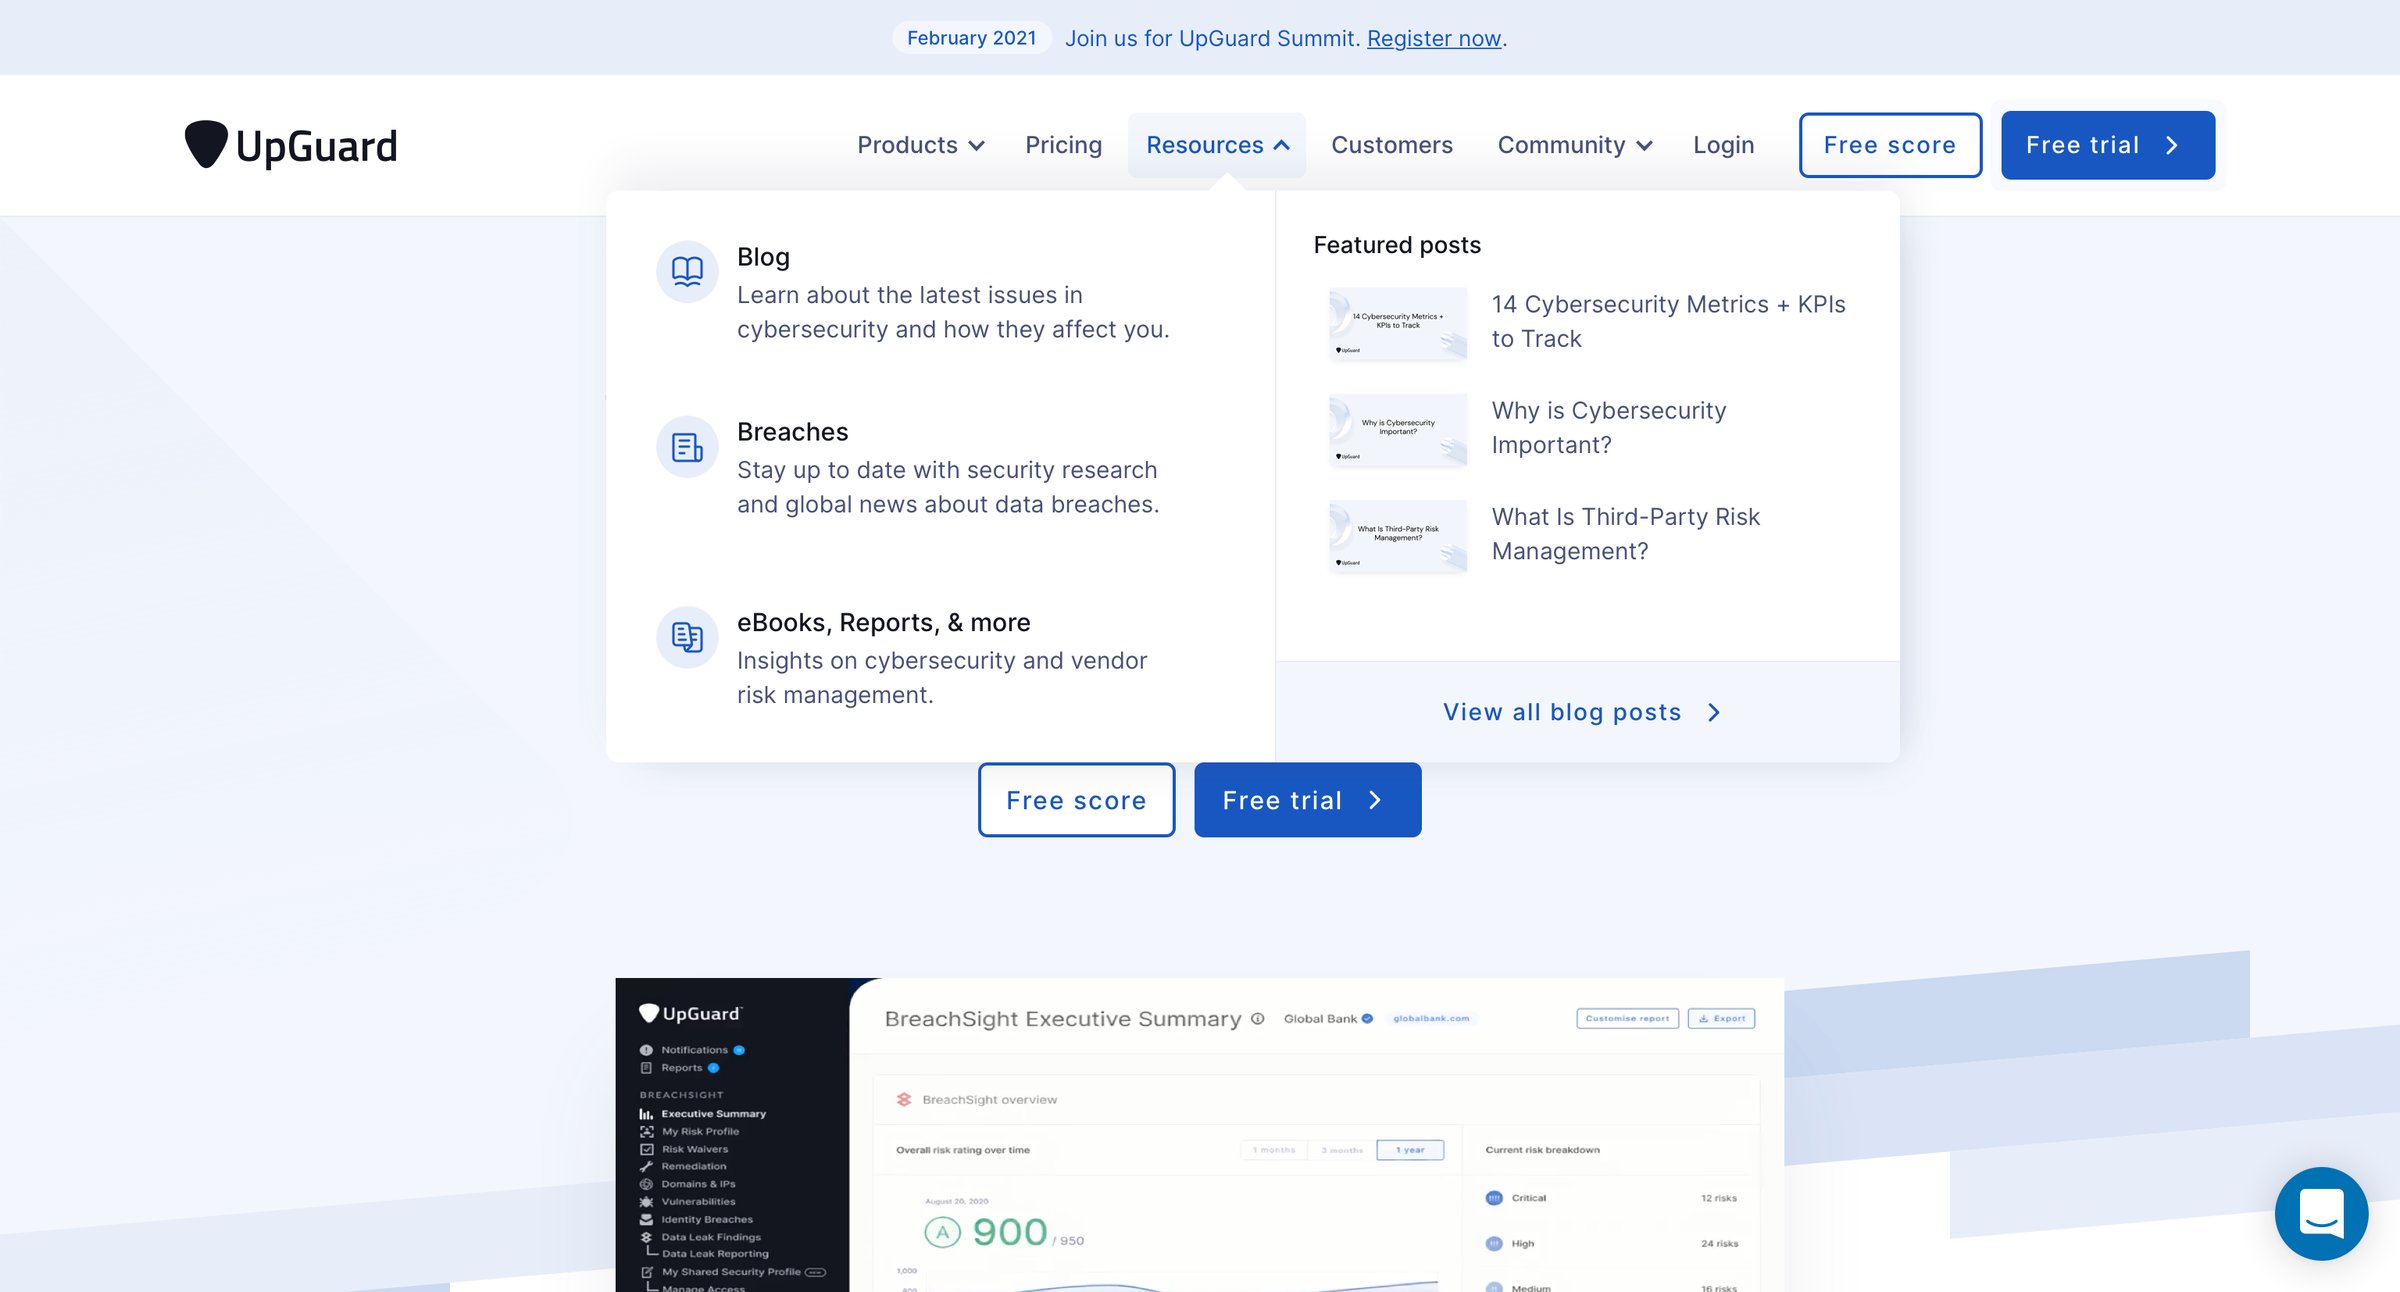Click the UpGuard shield logo
The height and width of the screenshot is (1292, 2400).
tap(291, 145)
